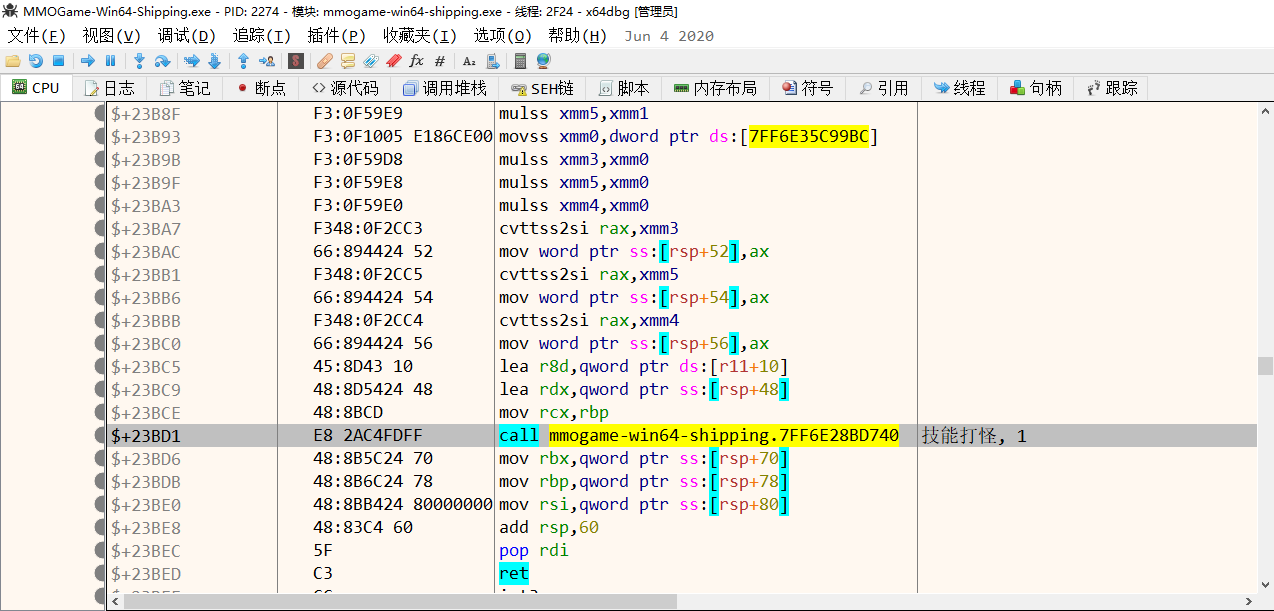Viewport: 1274px width, 611px height.
Task: Open the API calls toolbar icon
Action: tap(492, 61)
